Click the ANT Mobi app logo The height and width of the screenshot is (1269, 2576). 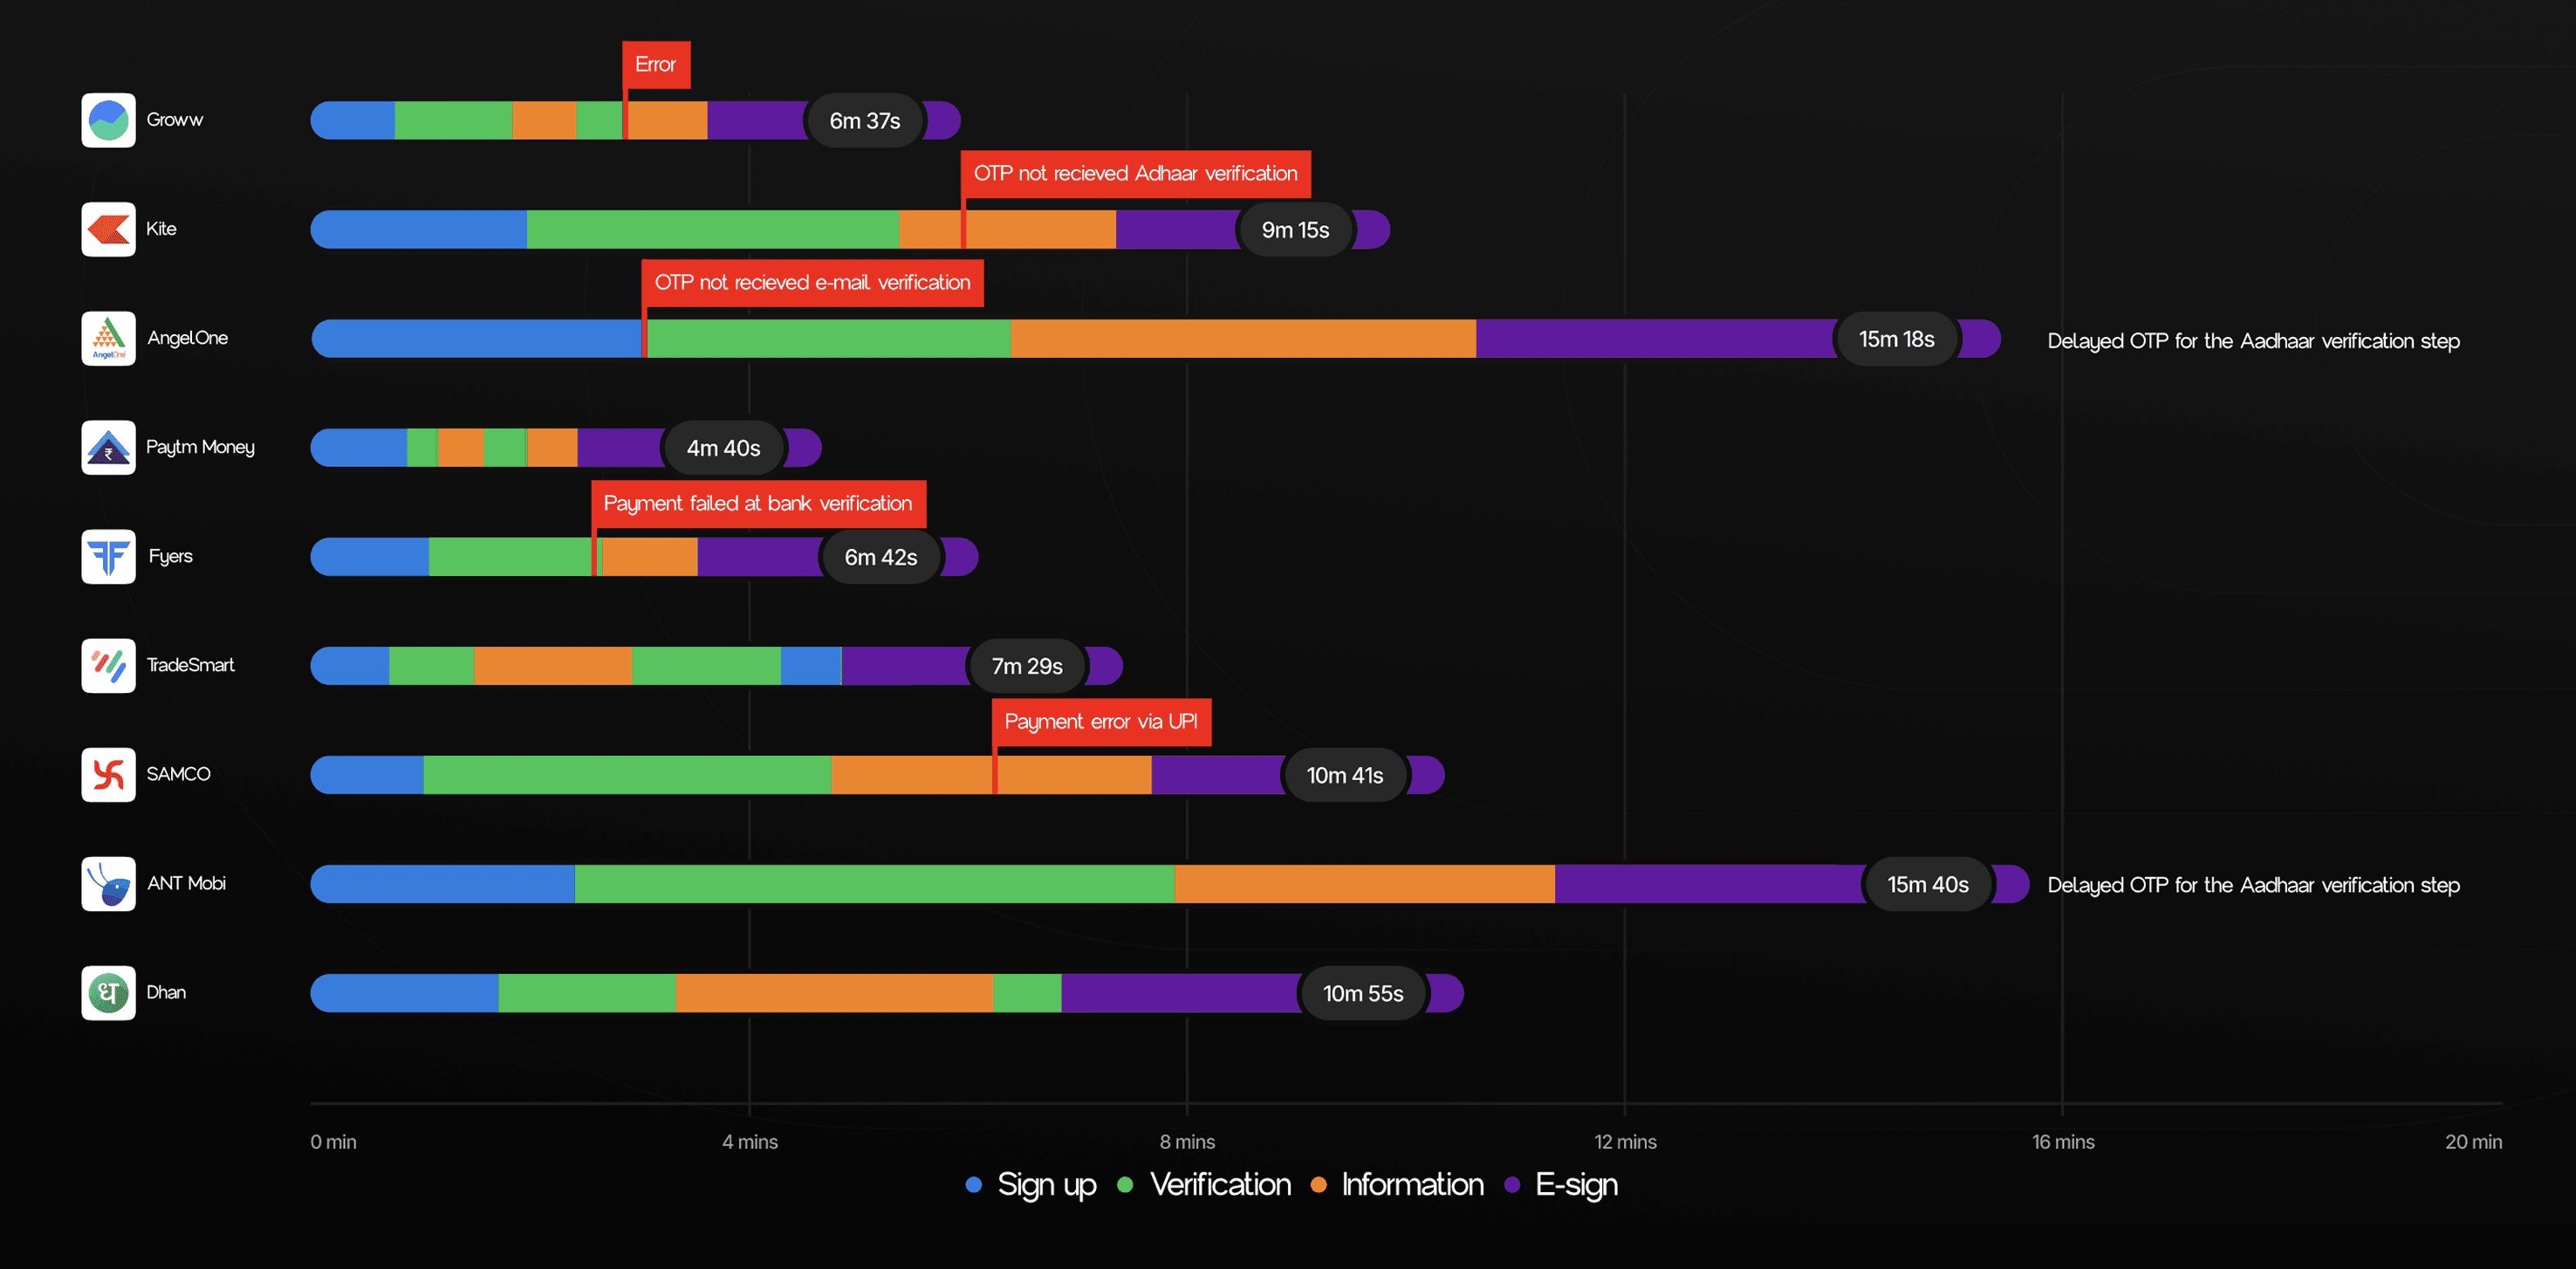pos(108,883)
